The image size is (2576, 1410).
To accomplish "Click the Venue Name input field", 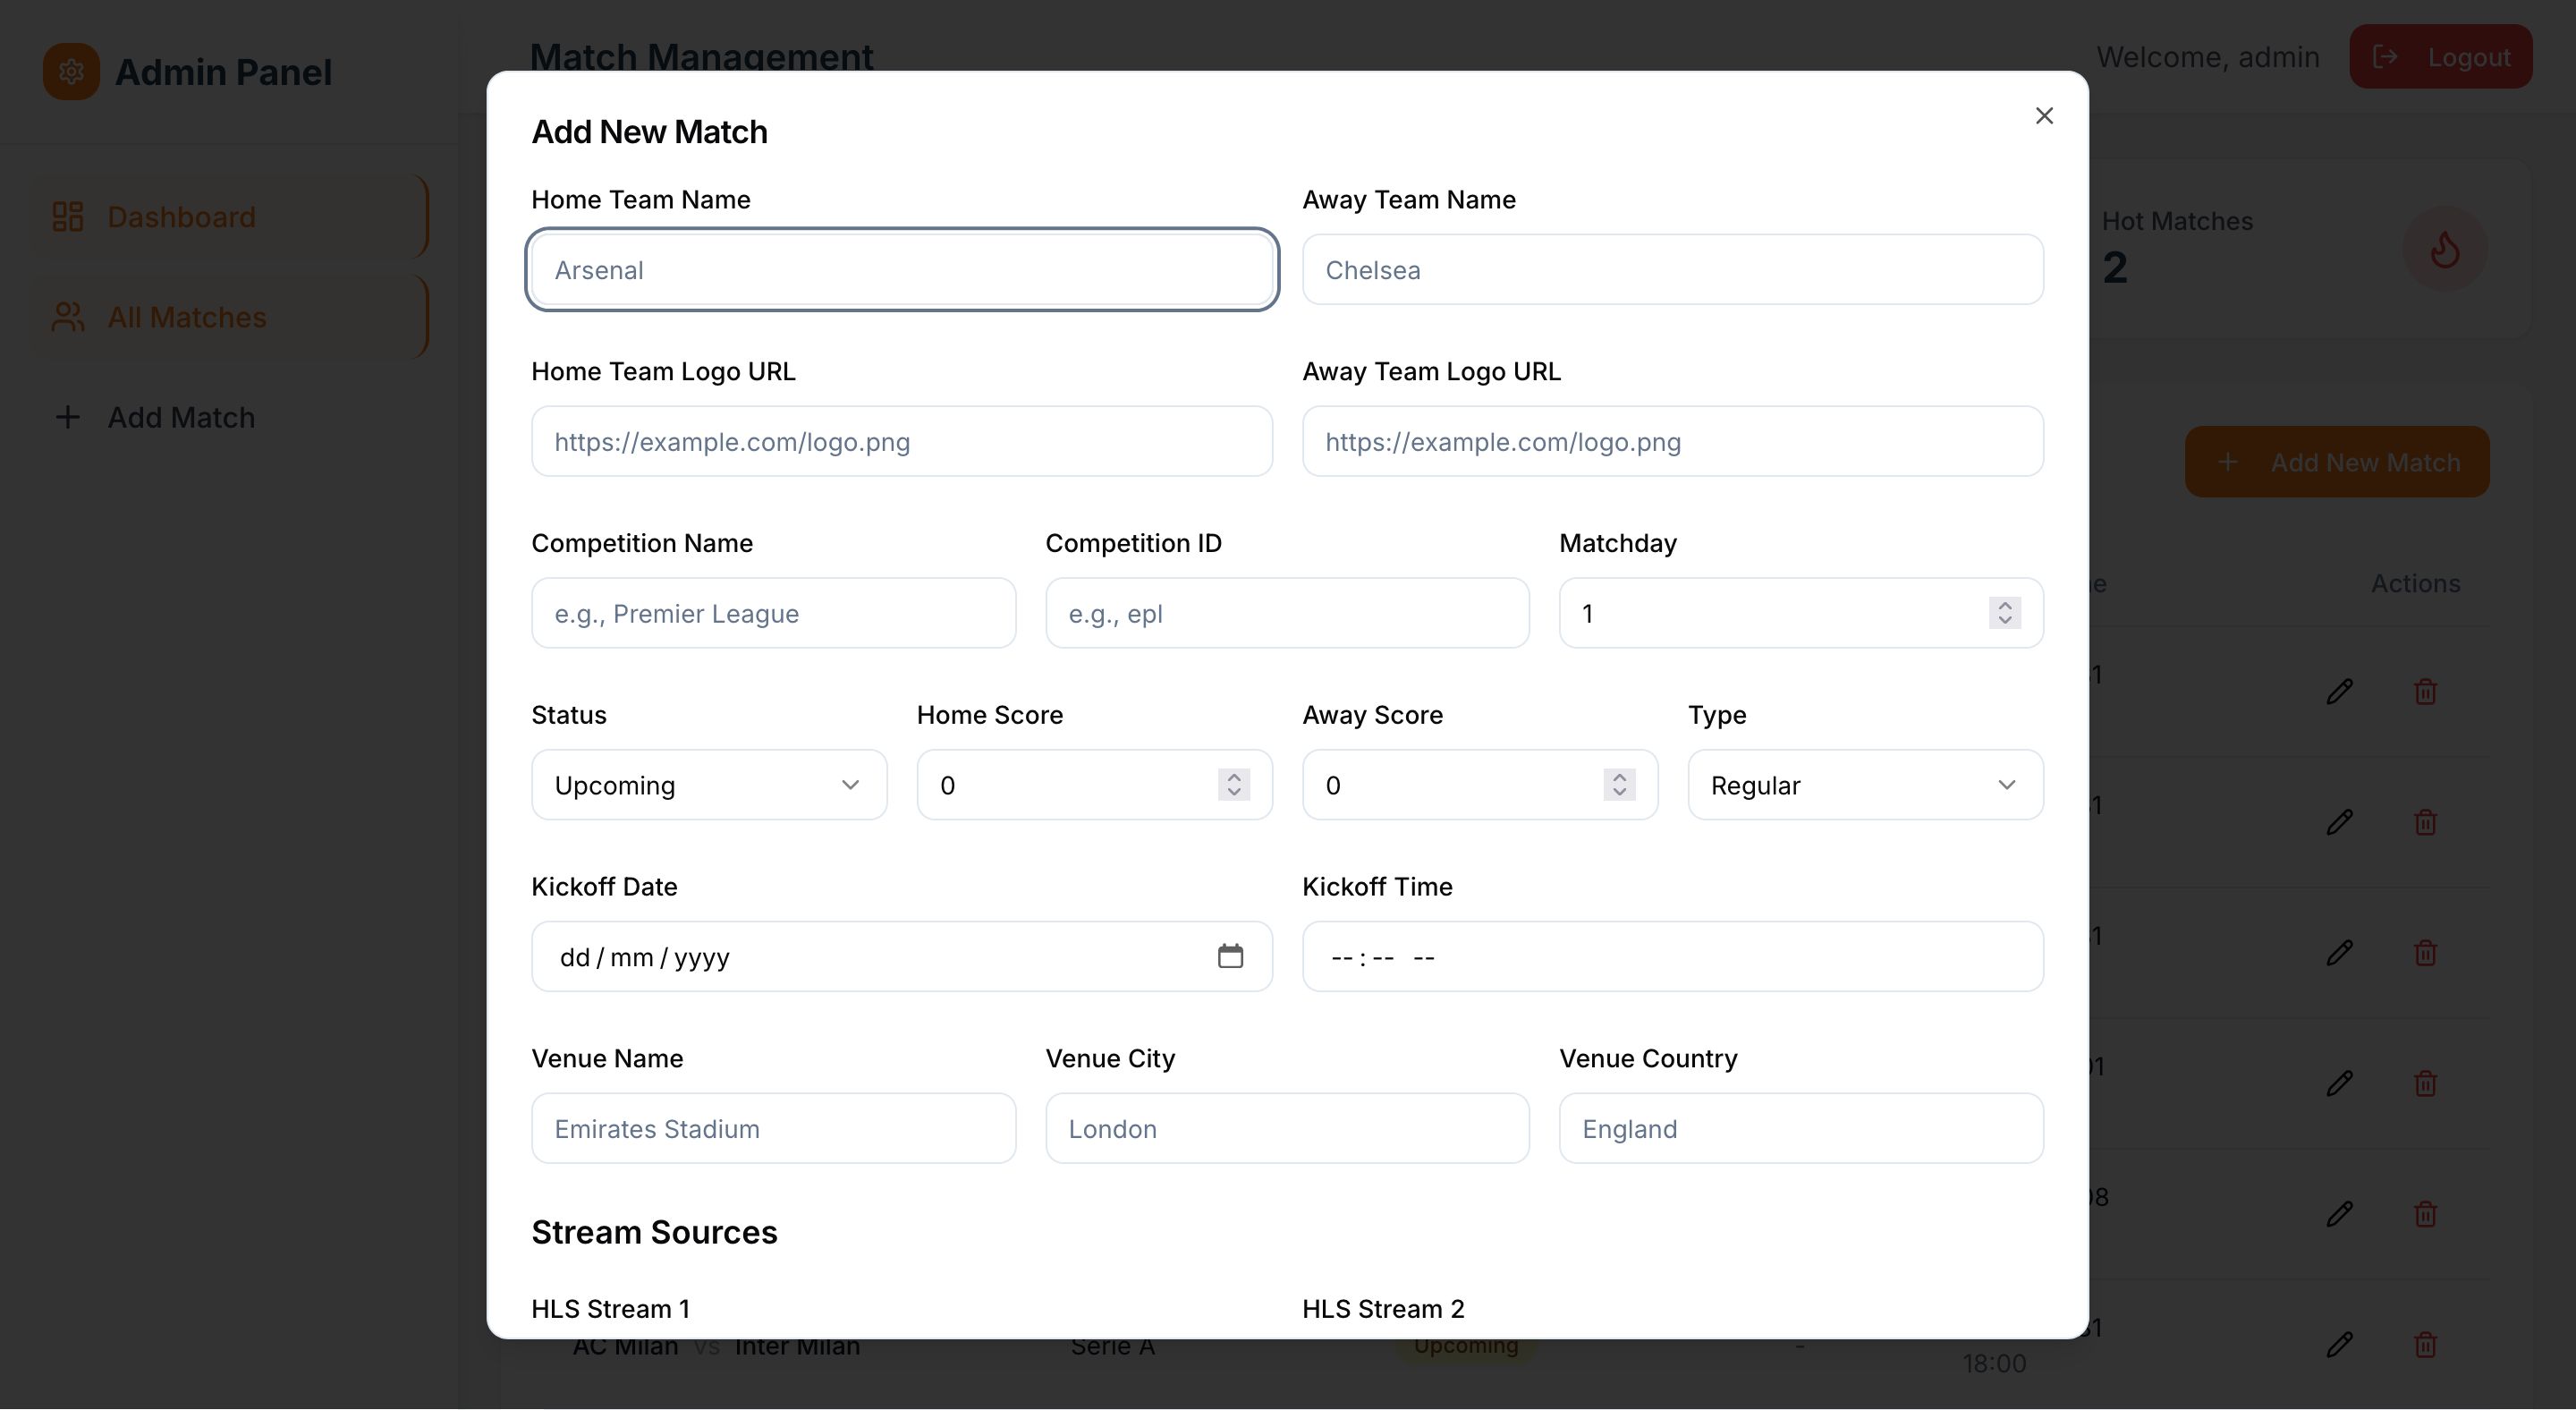I will coord(773,1129).
